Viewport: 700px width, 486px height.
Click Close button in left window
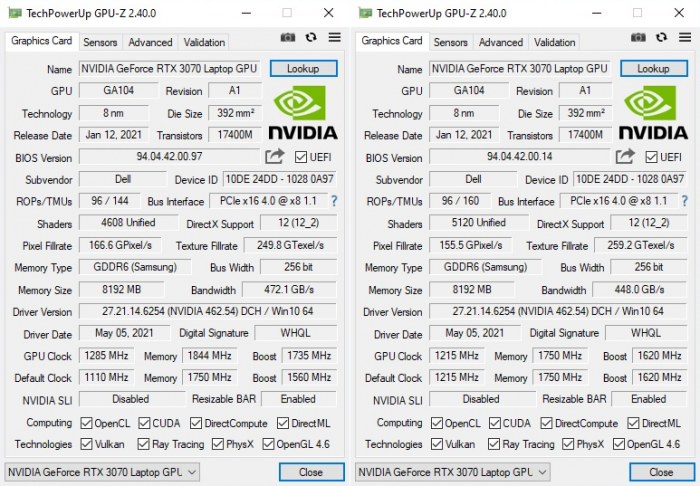tap(311, 472)
